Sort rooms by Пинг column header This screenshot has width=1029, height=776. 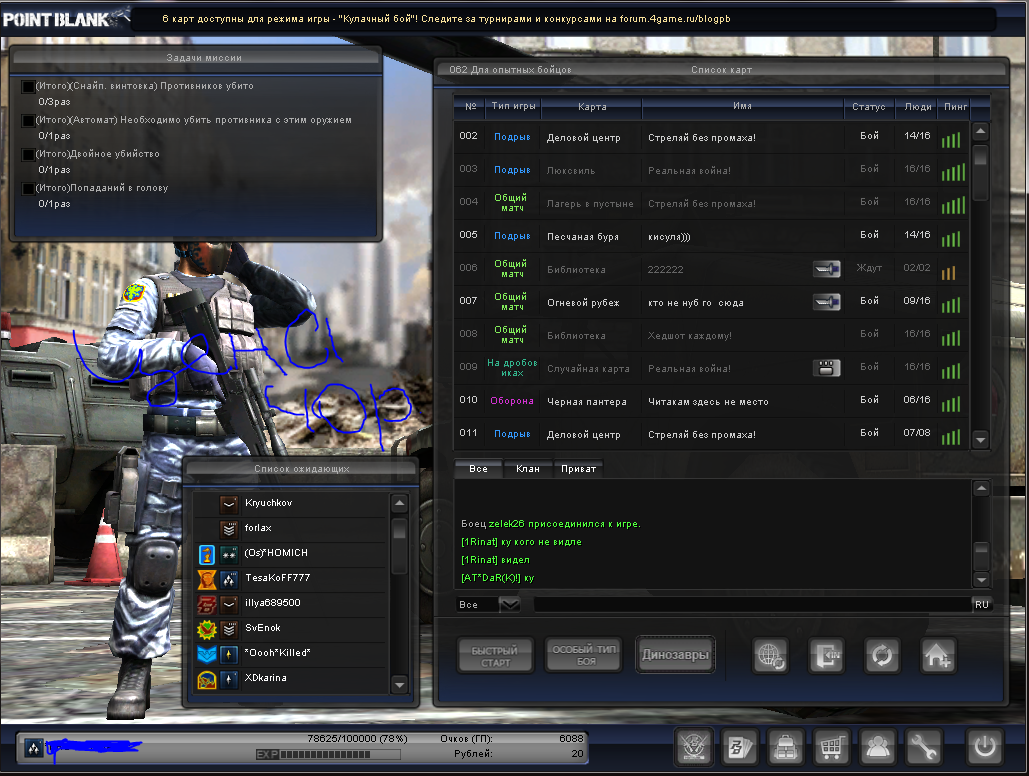click(955, 106)
